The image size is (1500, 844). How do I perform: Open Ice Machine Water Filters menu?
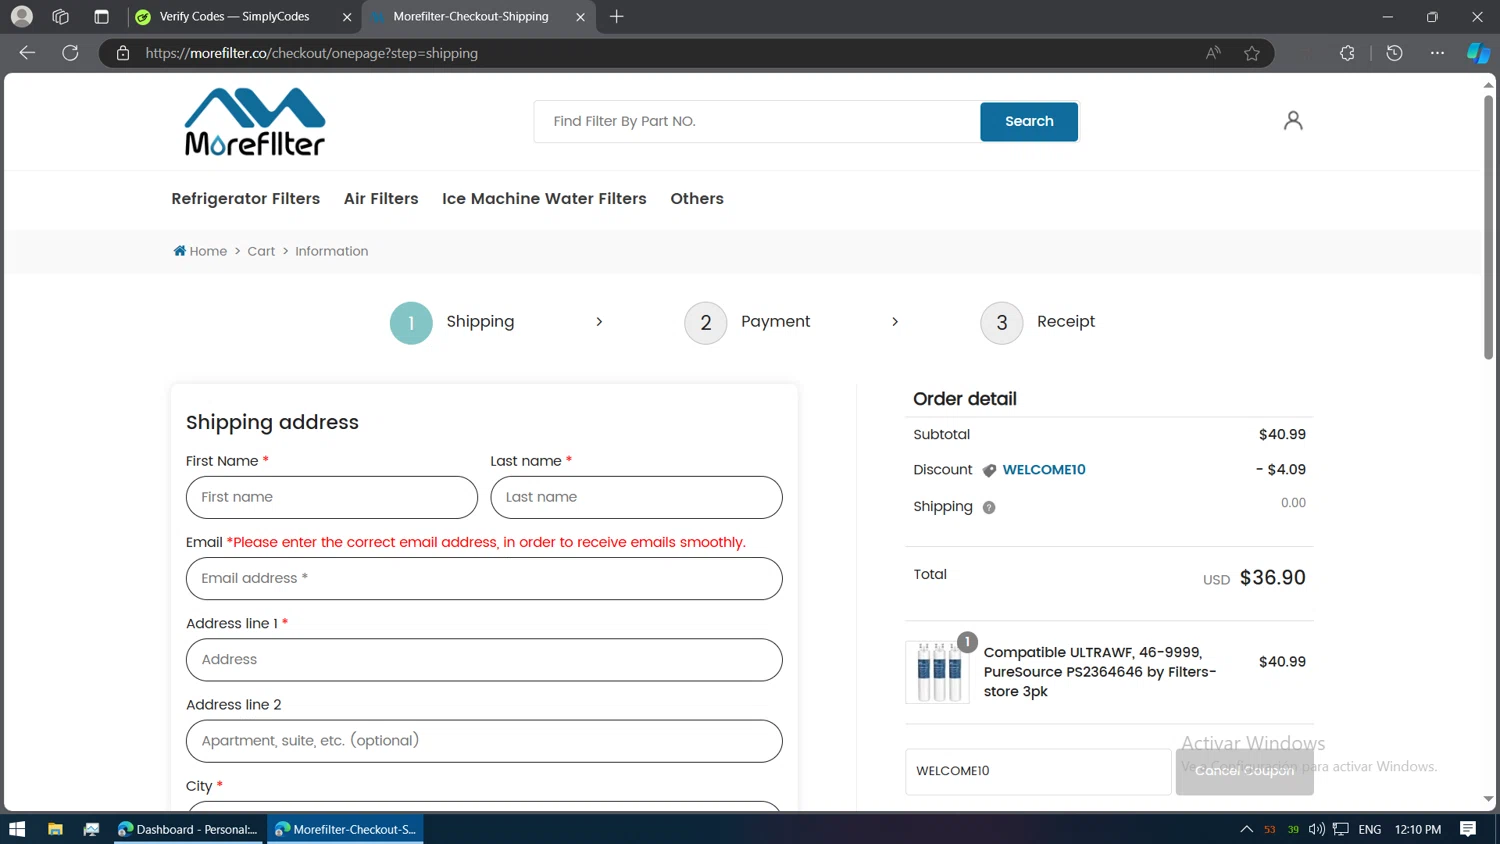pyautogui.click(x=544, y=199)
